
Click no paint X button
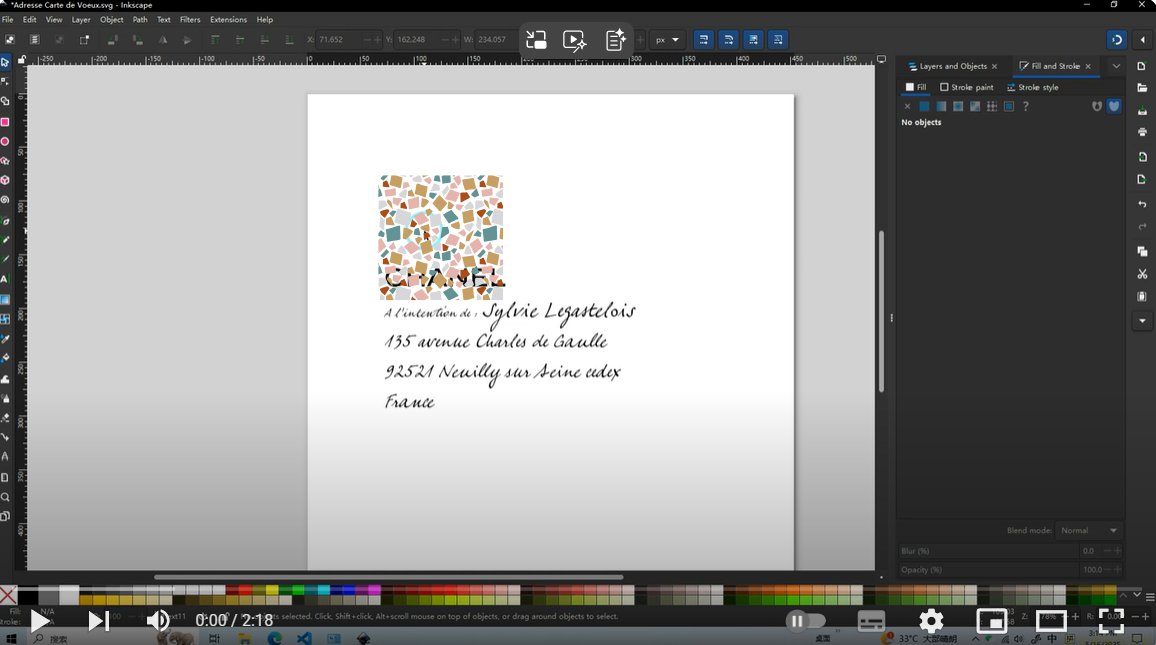click(907, 106)
